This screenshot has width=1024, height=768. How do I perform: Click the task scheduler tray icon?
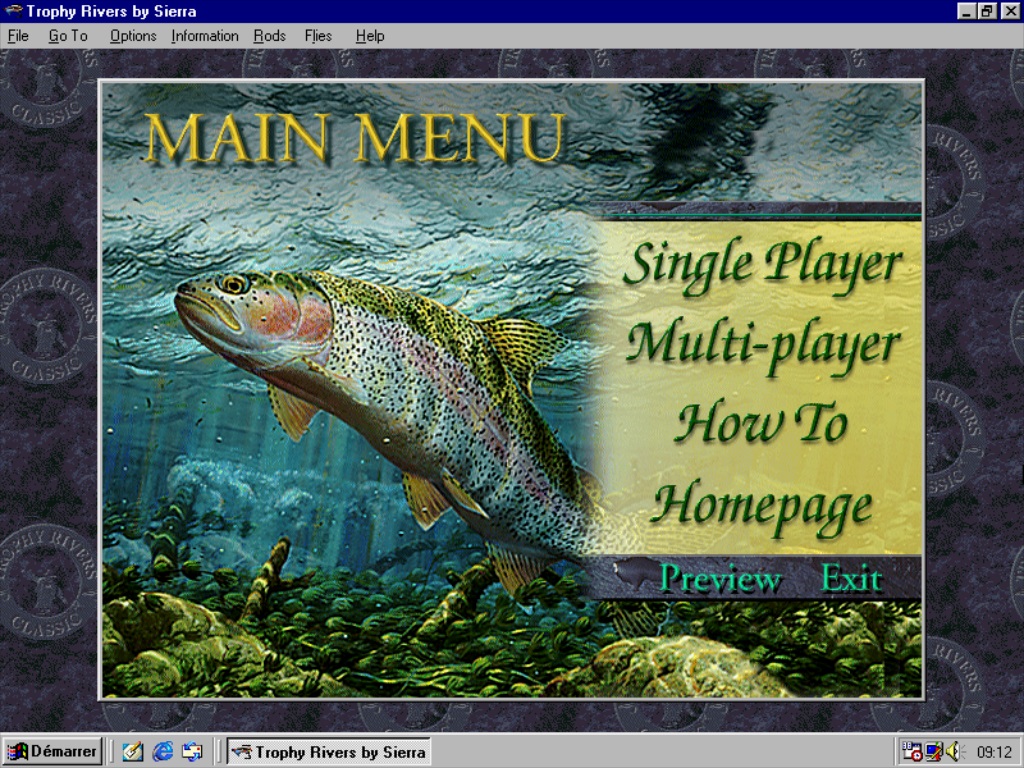912,751
